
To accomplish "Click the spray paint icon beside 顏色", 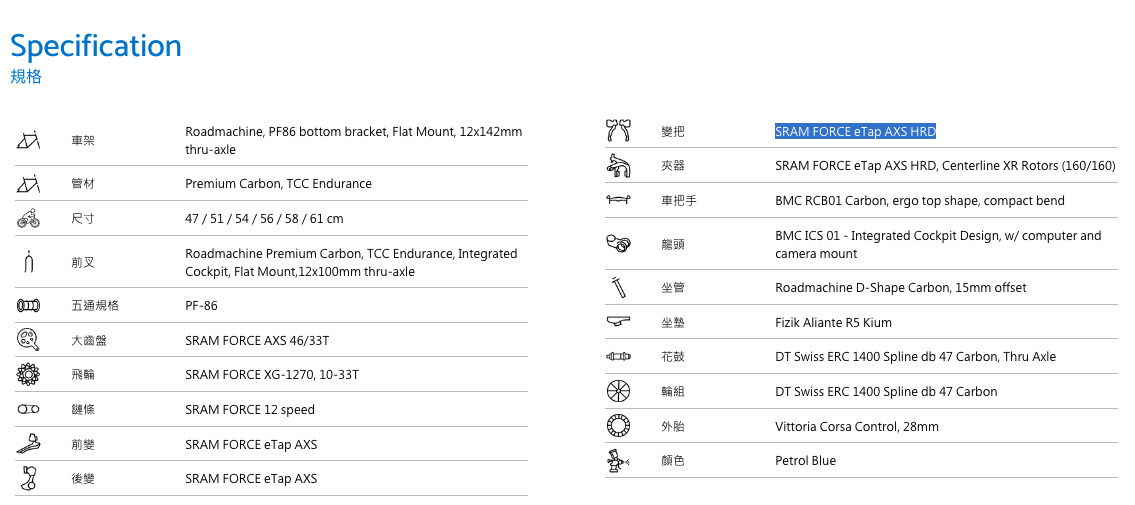I will (x=618, y=461).
